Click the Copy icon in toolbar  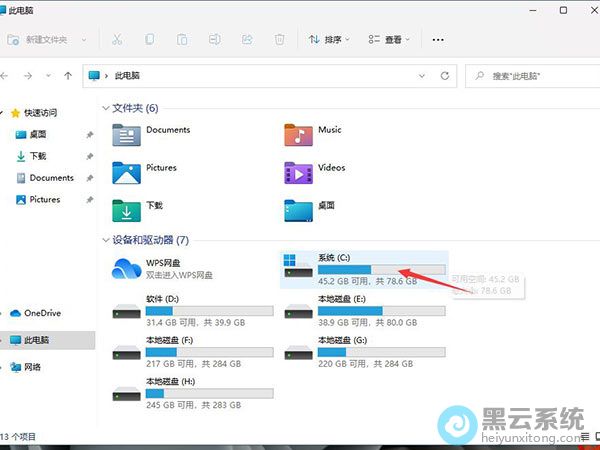click(150, 40)
